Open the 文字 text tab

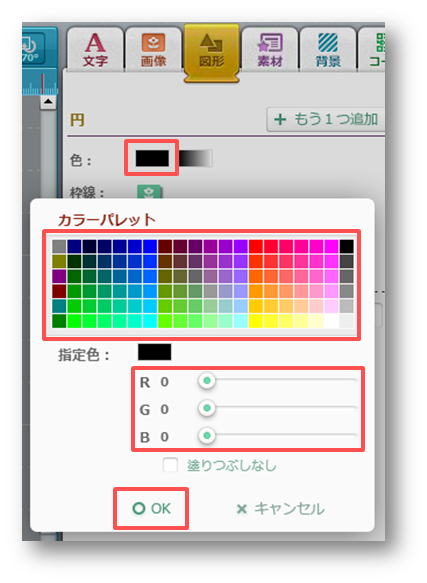point(95,49)
